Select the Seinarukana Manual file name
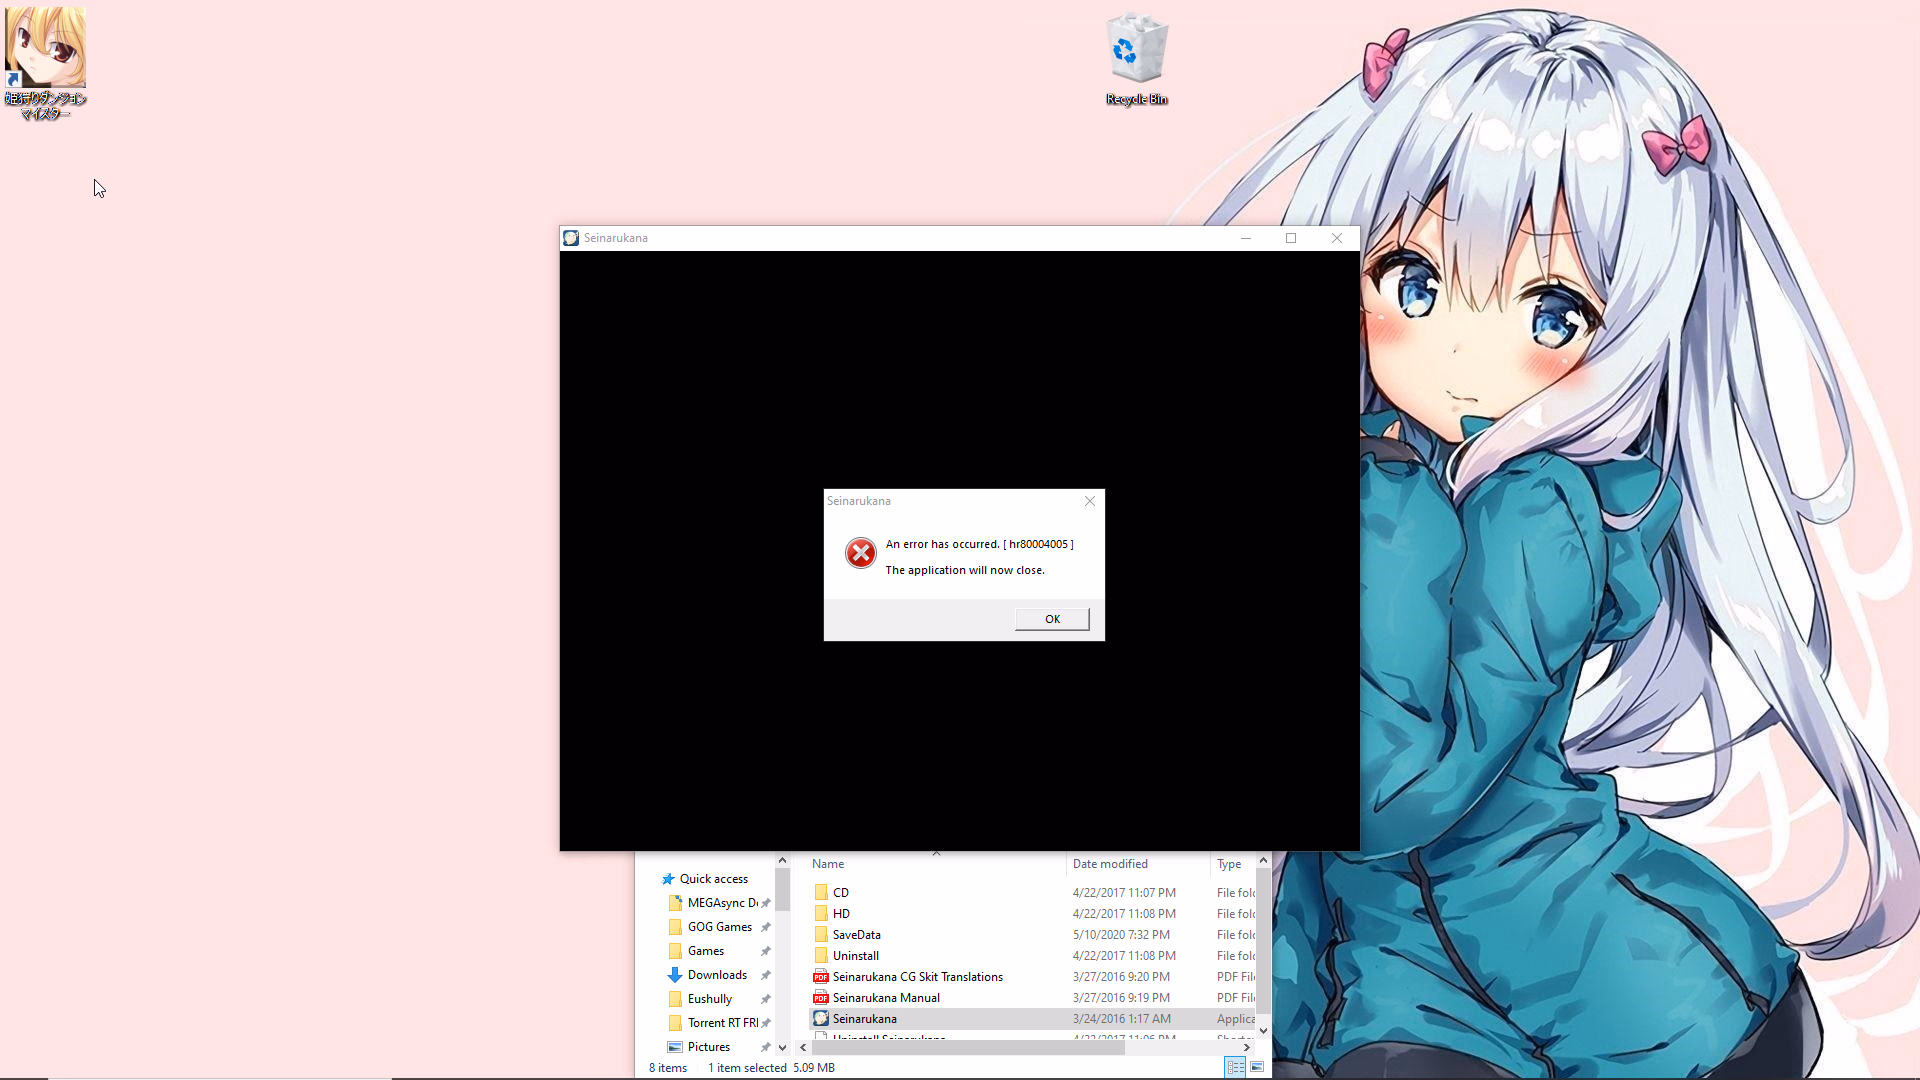Image resolution: width=1920 pixels, height=1080 pixels. pyautogui.click(x=886, y=998)
